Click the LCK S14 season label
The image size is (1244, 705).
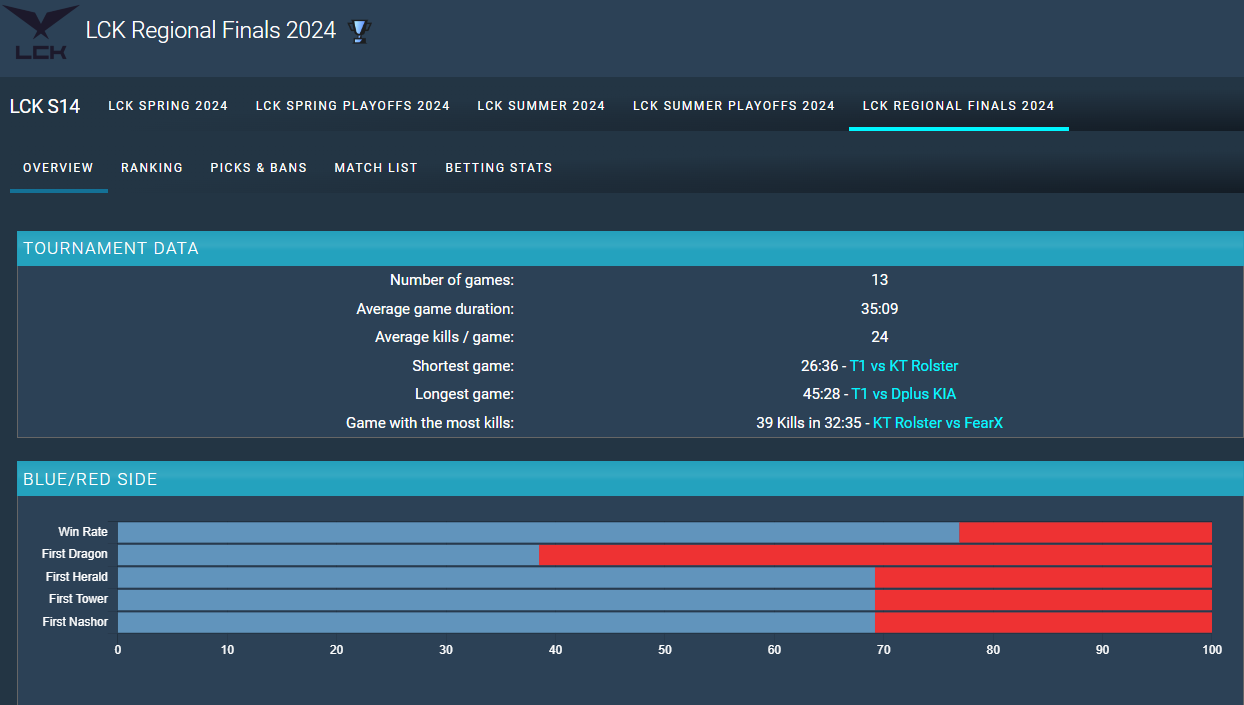pos(45,106)
